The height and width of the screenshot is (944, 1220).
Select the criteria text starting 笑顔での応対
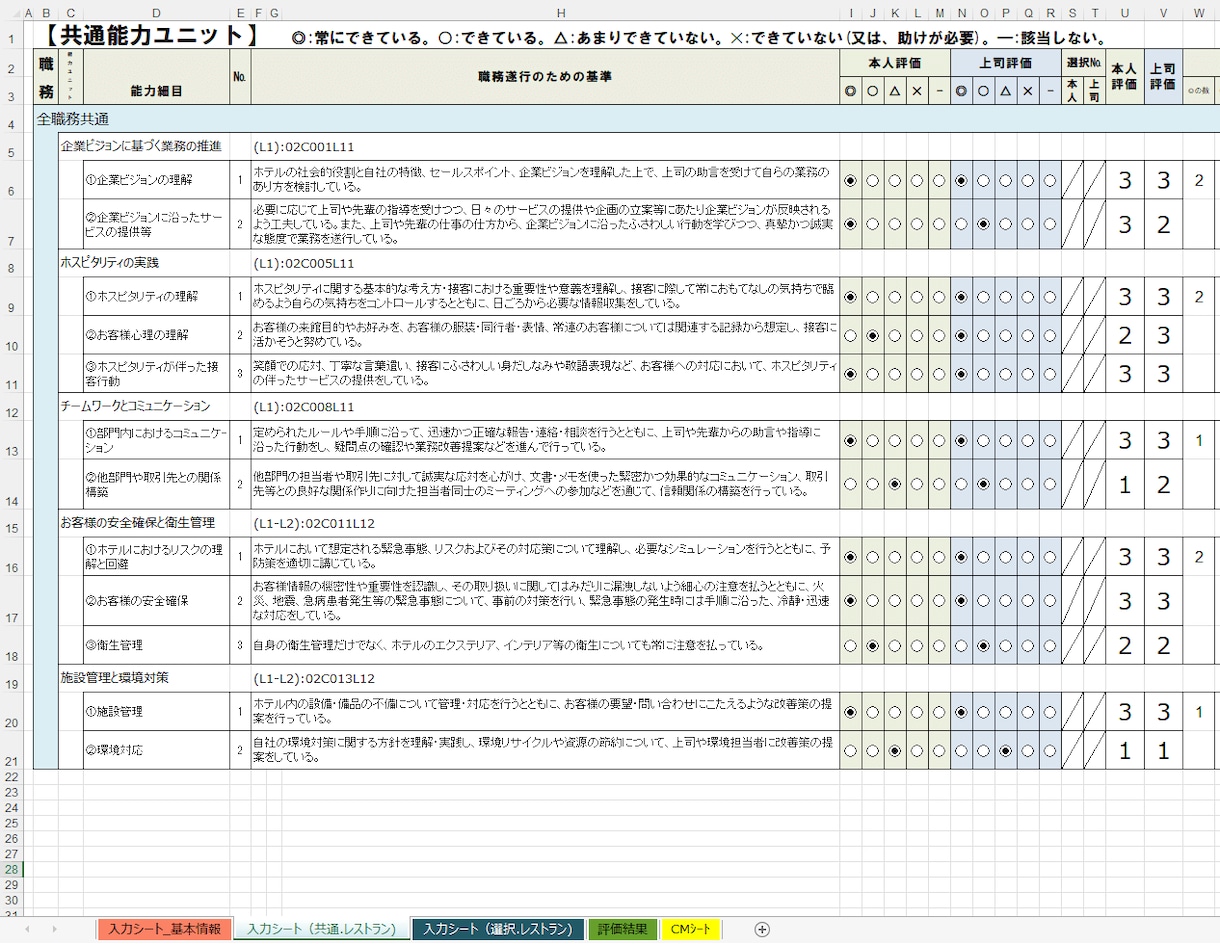[x=545, y=374]
